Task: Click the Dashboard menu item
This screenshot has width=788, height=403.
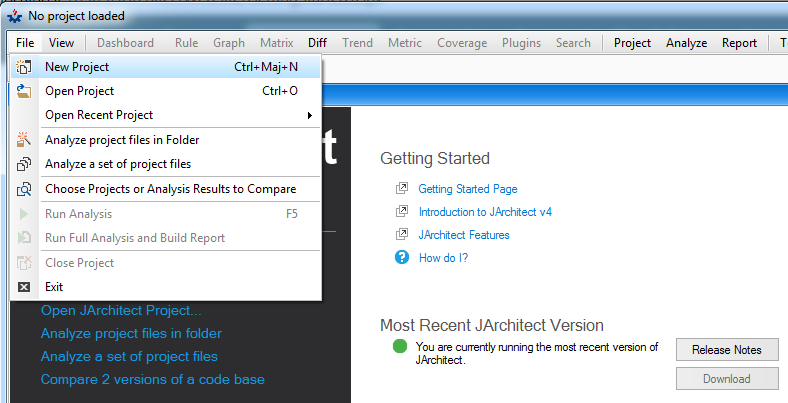Action: (125, 43)
